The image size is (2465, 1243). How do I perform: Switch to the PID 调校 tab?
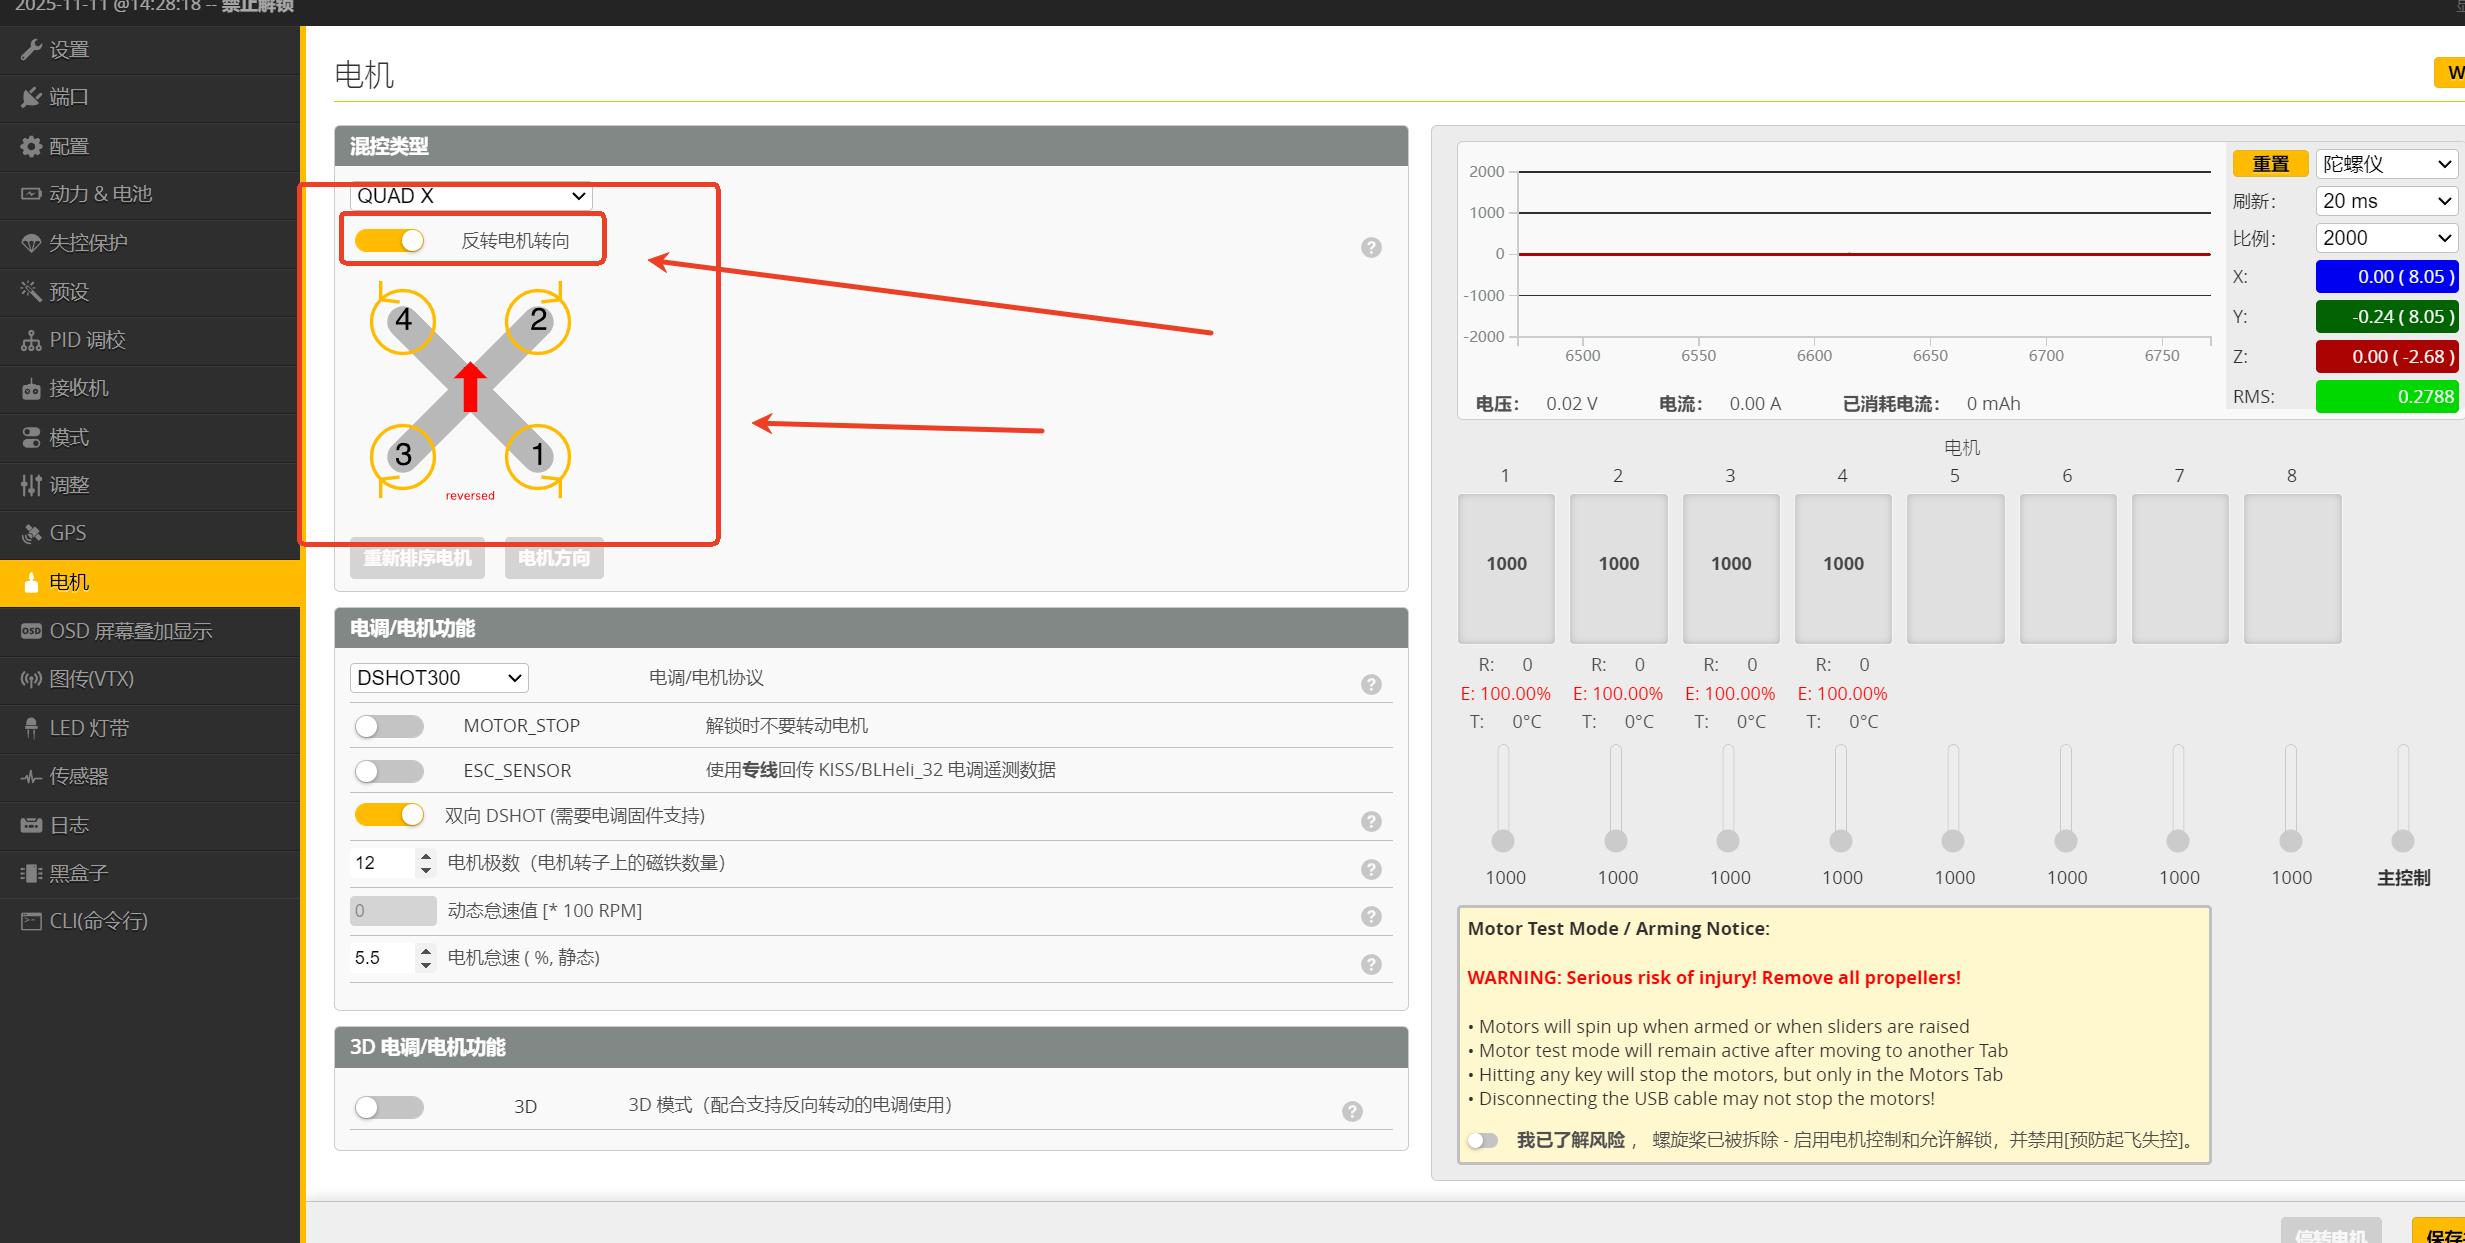88,340
